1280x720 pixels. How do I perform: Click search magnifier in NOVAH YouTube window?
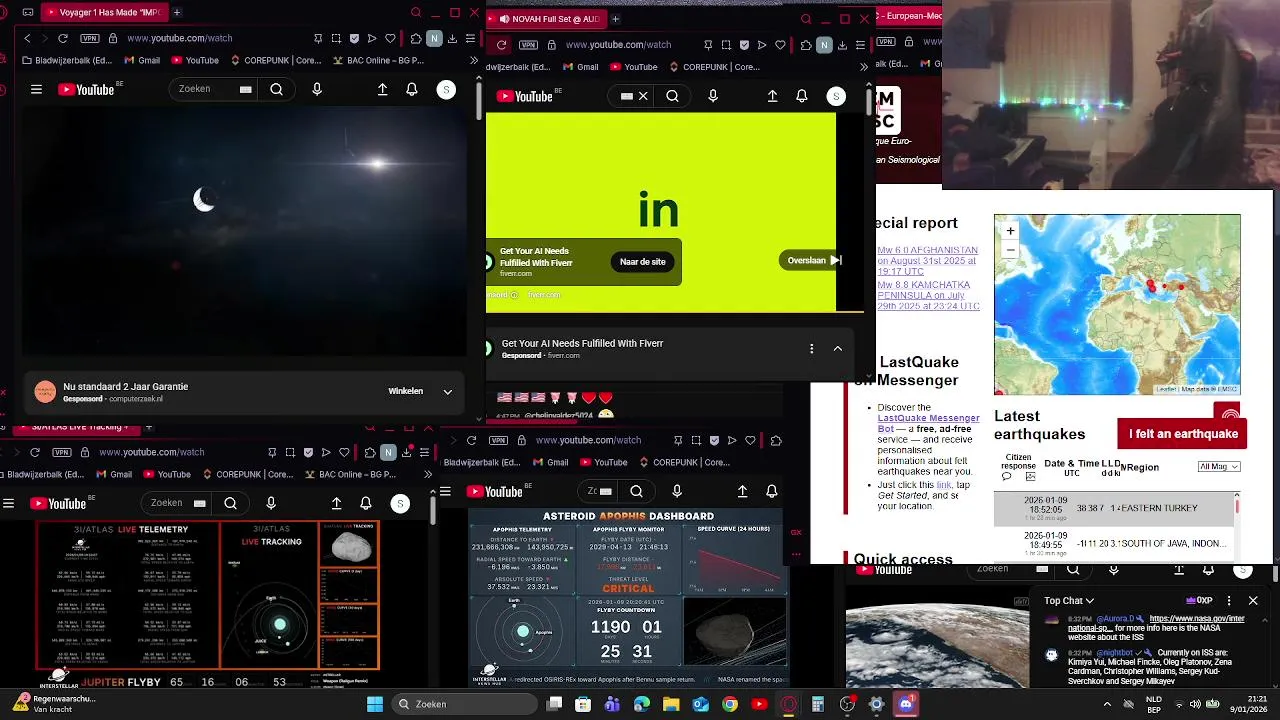click(673, 96)
